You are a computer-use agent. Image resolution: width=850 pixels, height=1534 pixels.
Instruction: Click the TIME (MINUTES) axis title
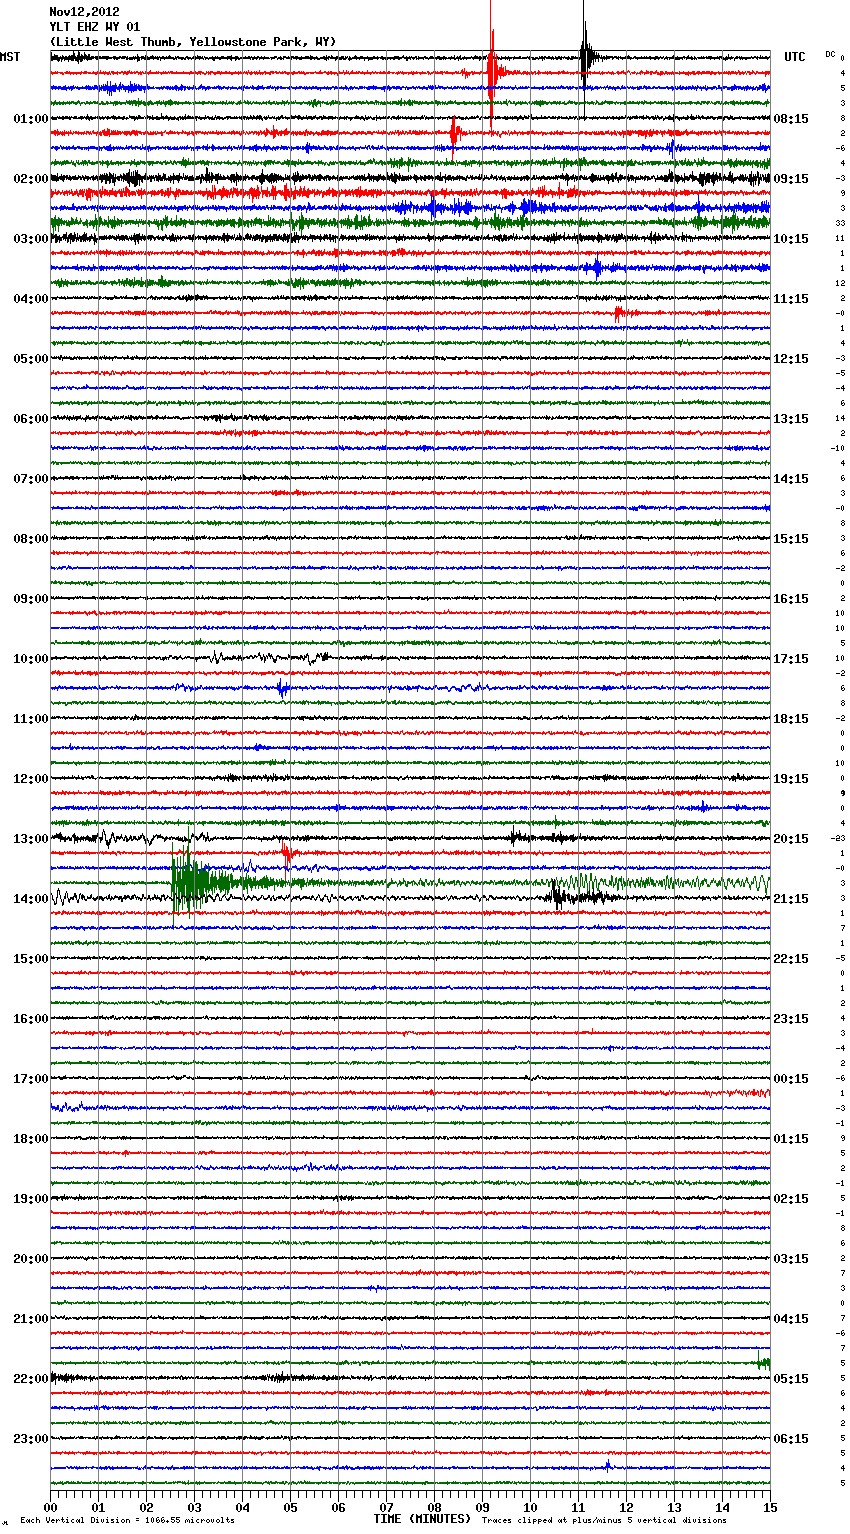pos(422,1519)
